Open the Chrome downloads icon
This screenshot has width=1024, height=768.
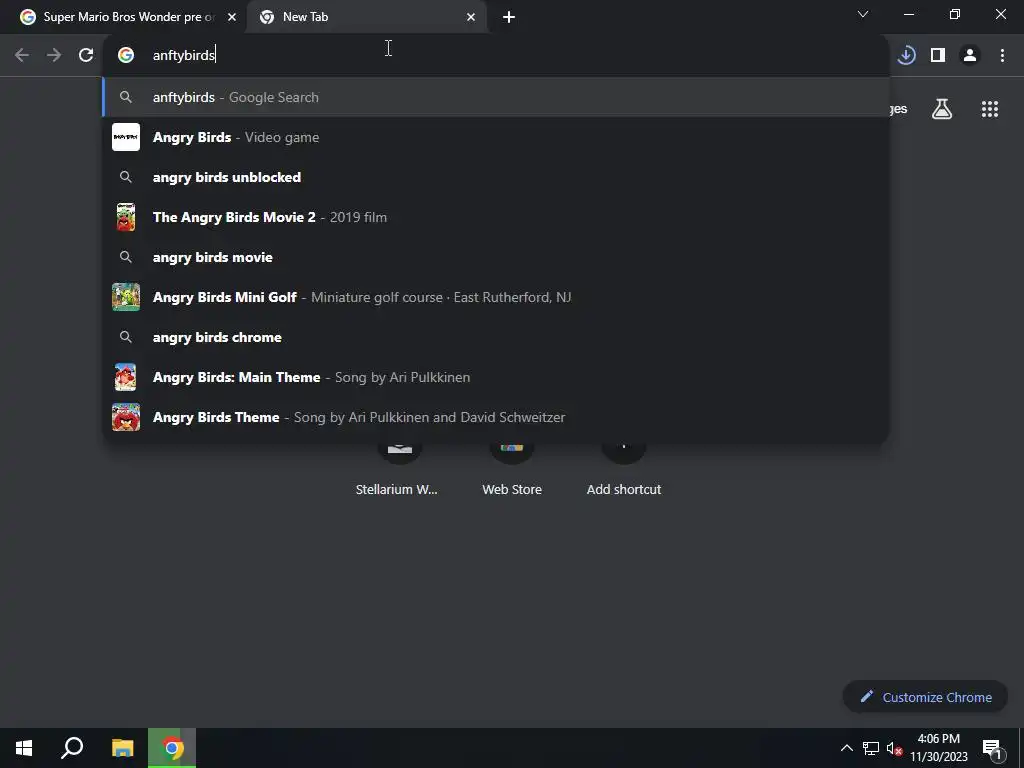point(906,55)
